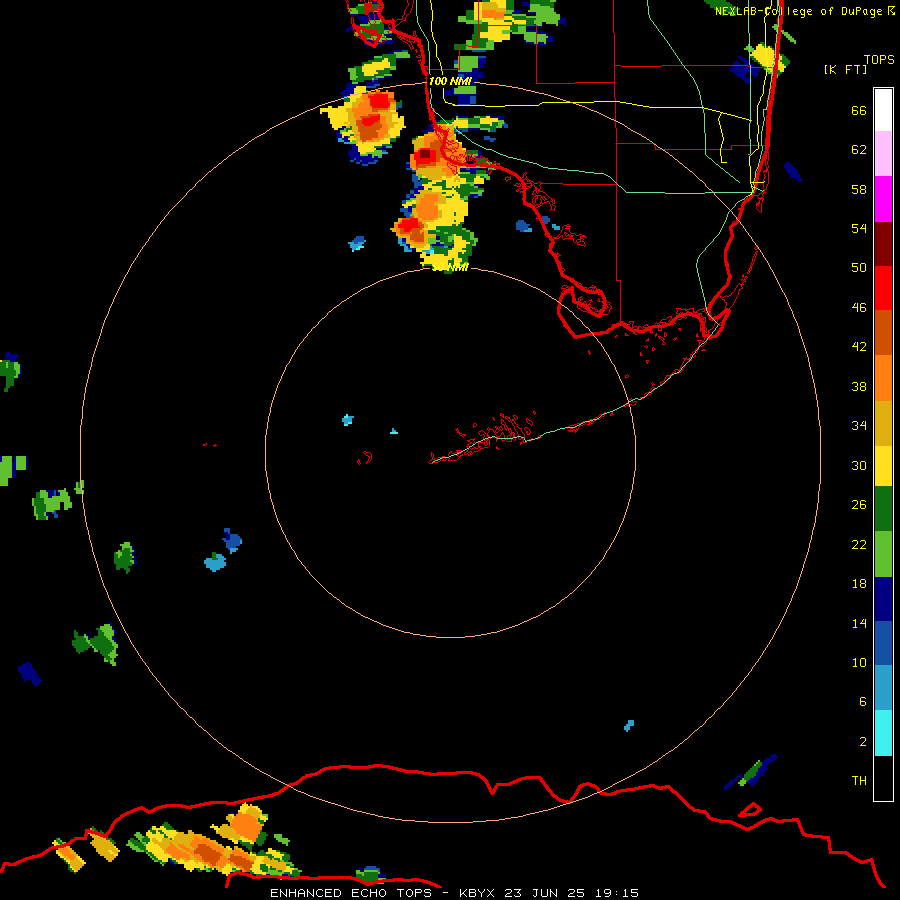Select the medium blue legend swatch

pos(883,643)
